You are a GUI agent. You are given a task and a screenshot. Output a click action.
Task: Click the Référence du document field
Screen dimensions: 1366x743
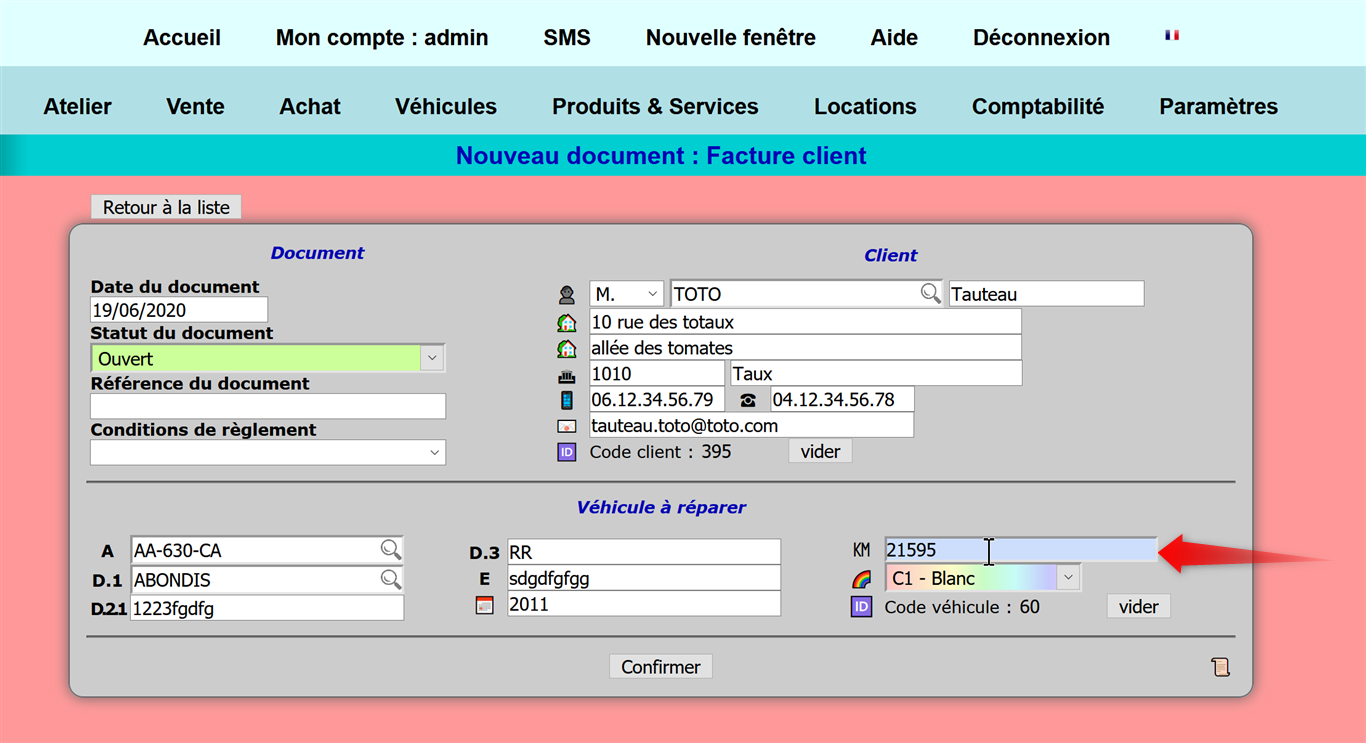pos(268,406)
